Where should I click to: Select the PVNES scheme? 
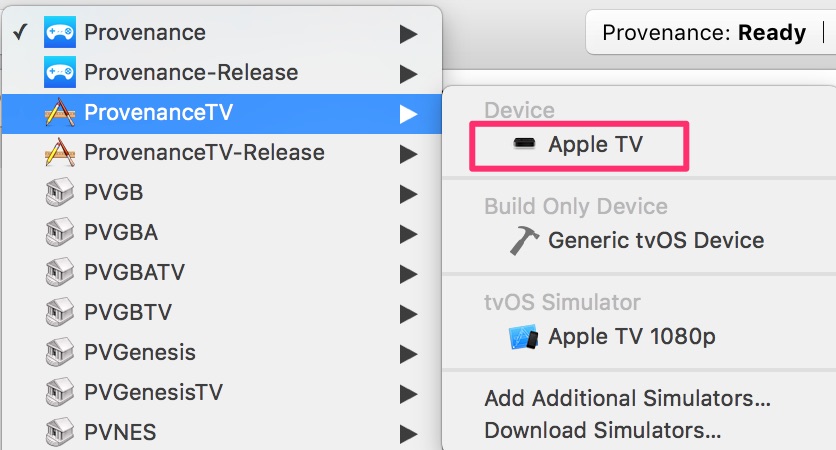120,433
